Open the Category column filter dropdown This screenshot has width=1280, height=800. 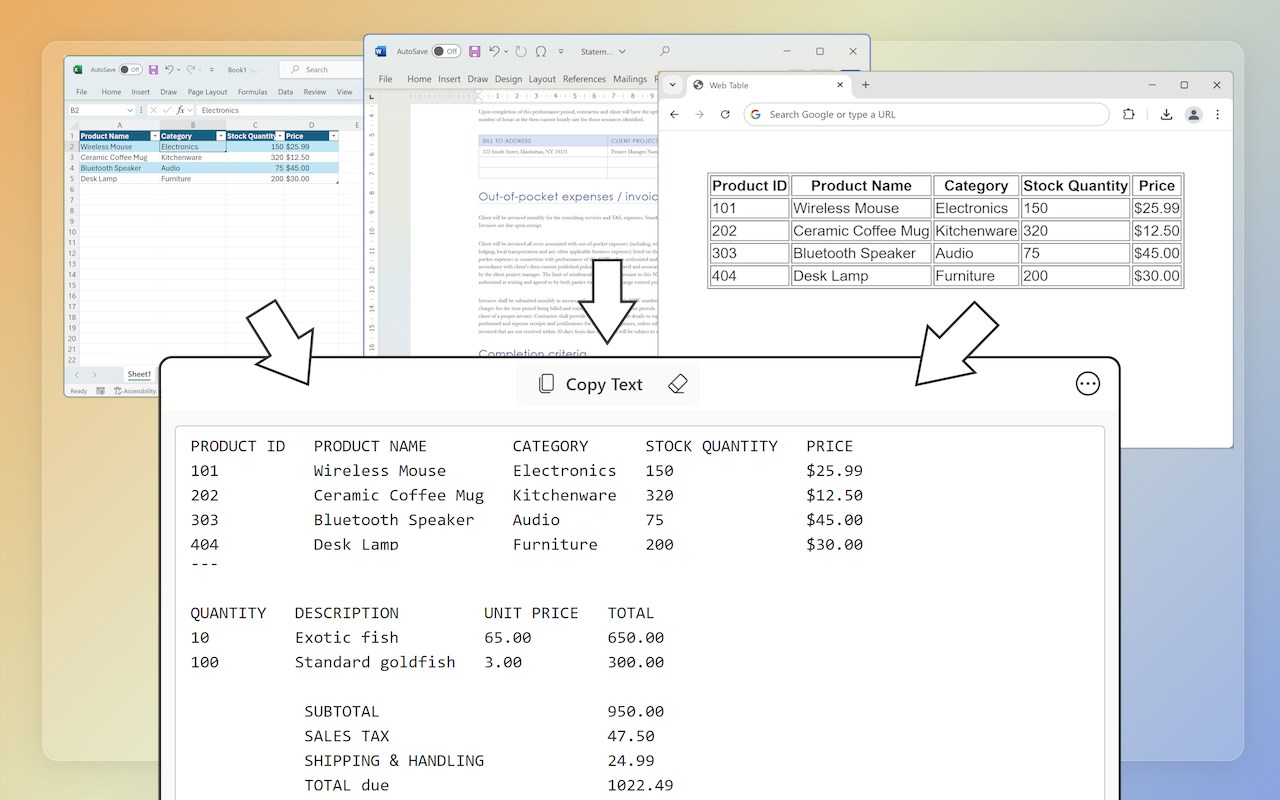click(x=220, y=136)
